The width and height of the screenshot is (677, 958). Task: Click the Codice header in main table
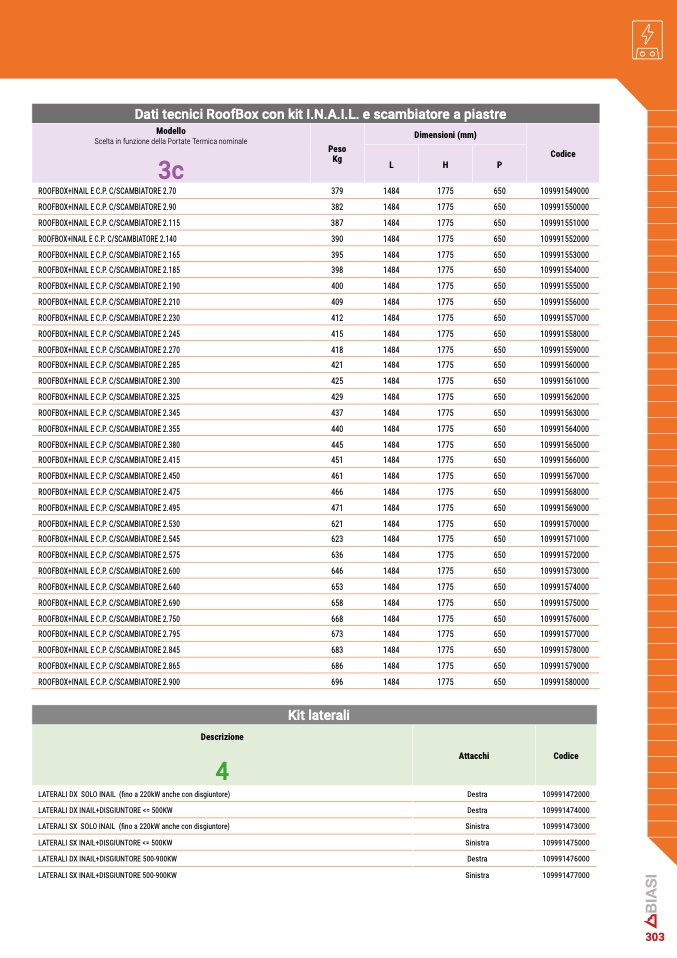coord(563,154)
